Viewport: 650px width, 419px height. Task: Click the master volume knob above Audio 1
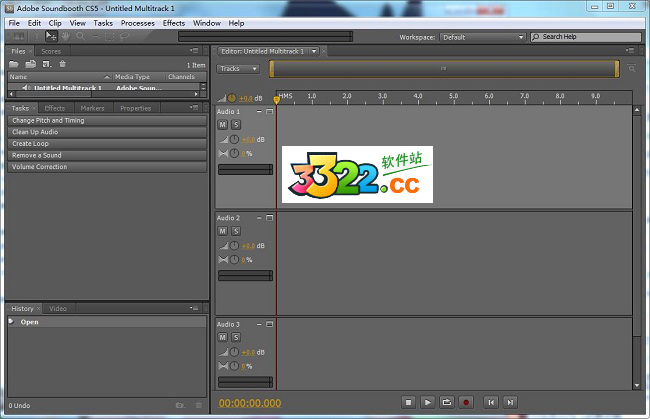232,98
